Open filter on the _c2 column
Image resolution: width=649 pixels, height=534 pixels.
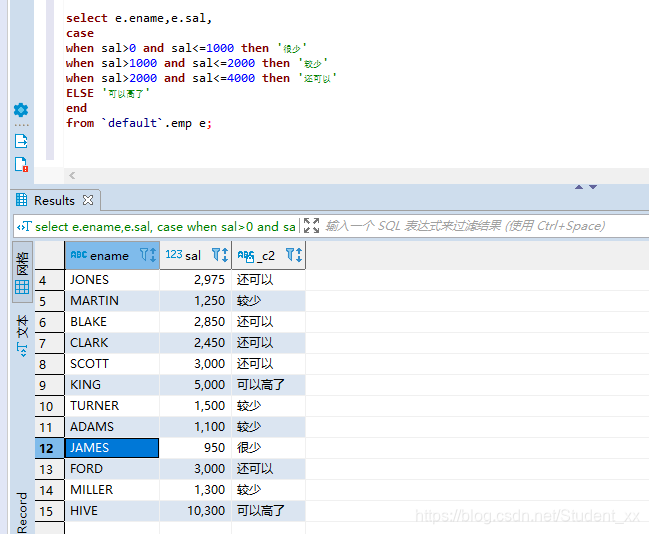pyautogui.click(x=290, y=254)
